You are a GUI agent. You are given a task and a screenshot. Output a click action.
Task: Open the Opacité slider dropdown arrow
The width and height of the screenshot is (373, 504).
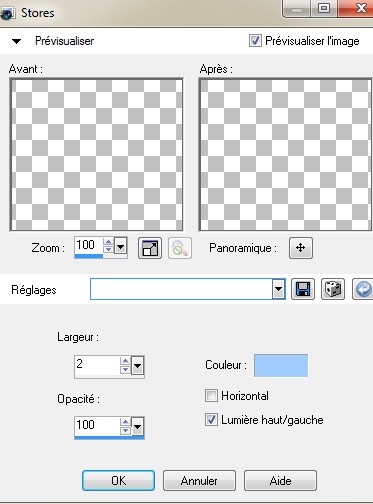[x=137, y=427]
